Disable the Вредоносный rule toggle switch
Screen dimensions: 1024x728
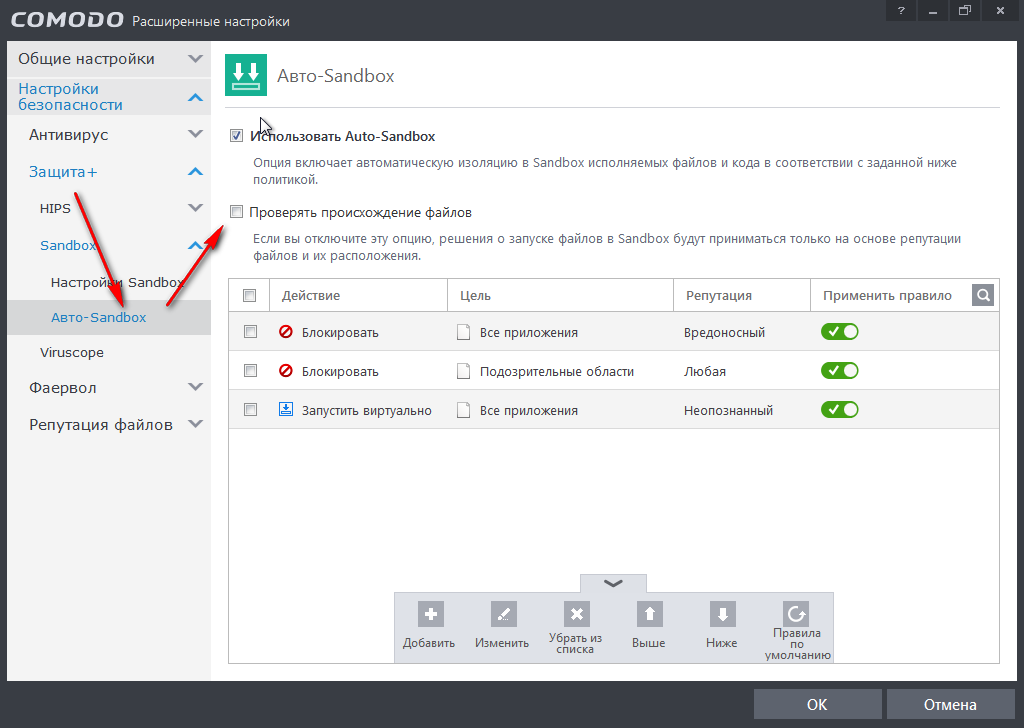point(840,332)
